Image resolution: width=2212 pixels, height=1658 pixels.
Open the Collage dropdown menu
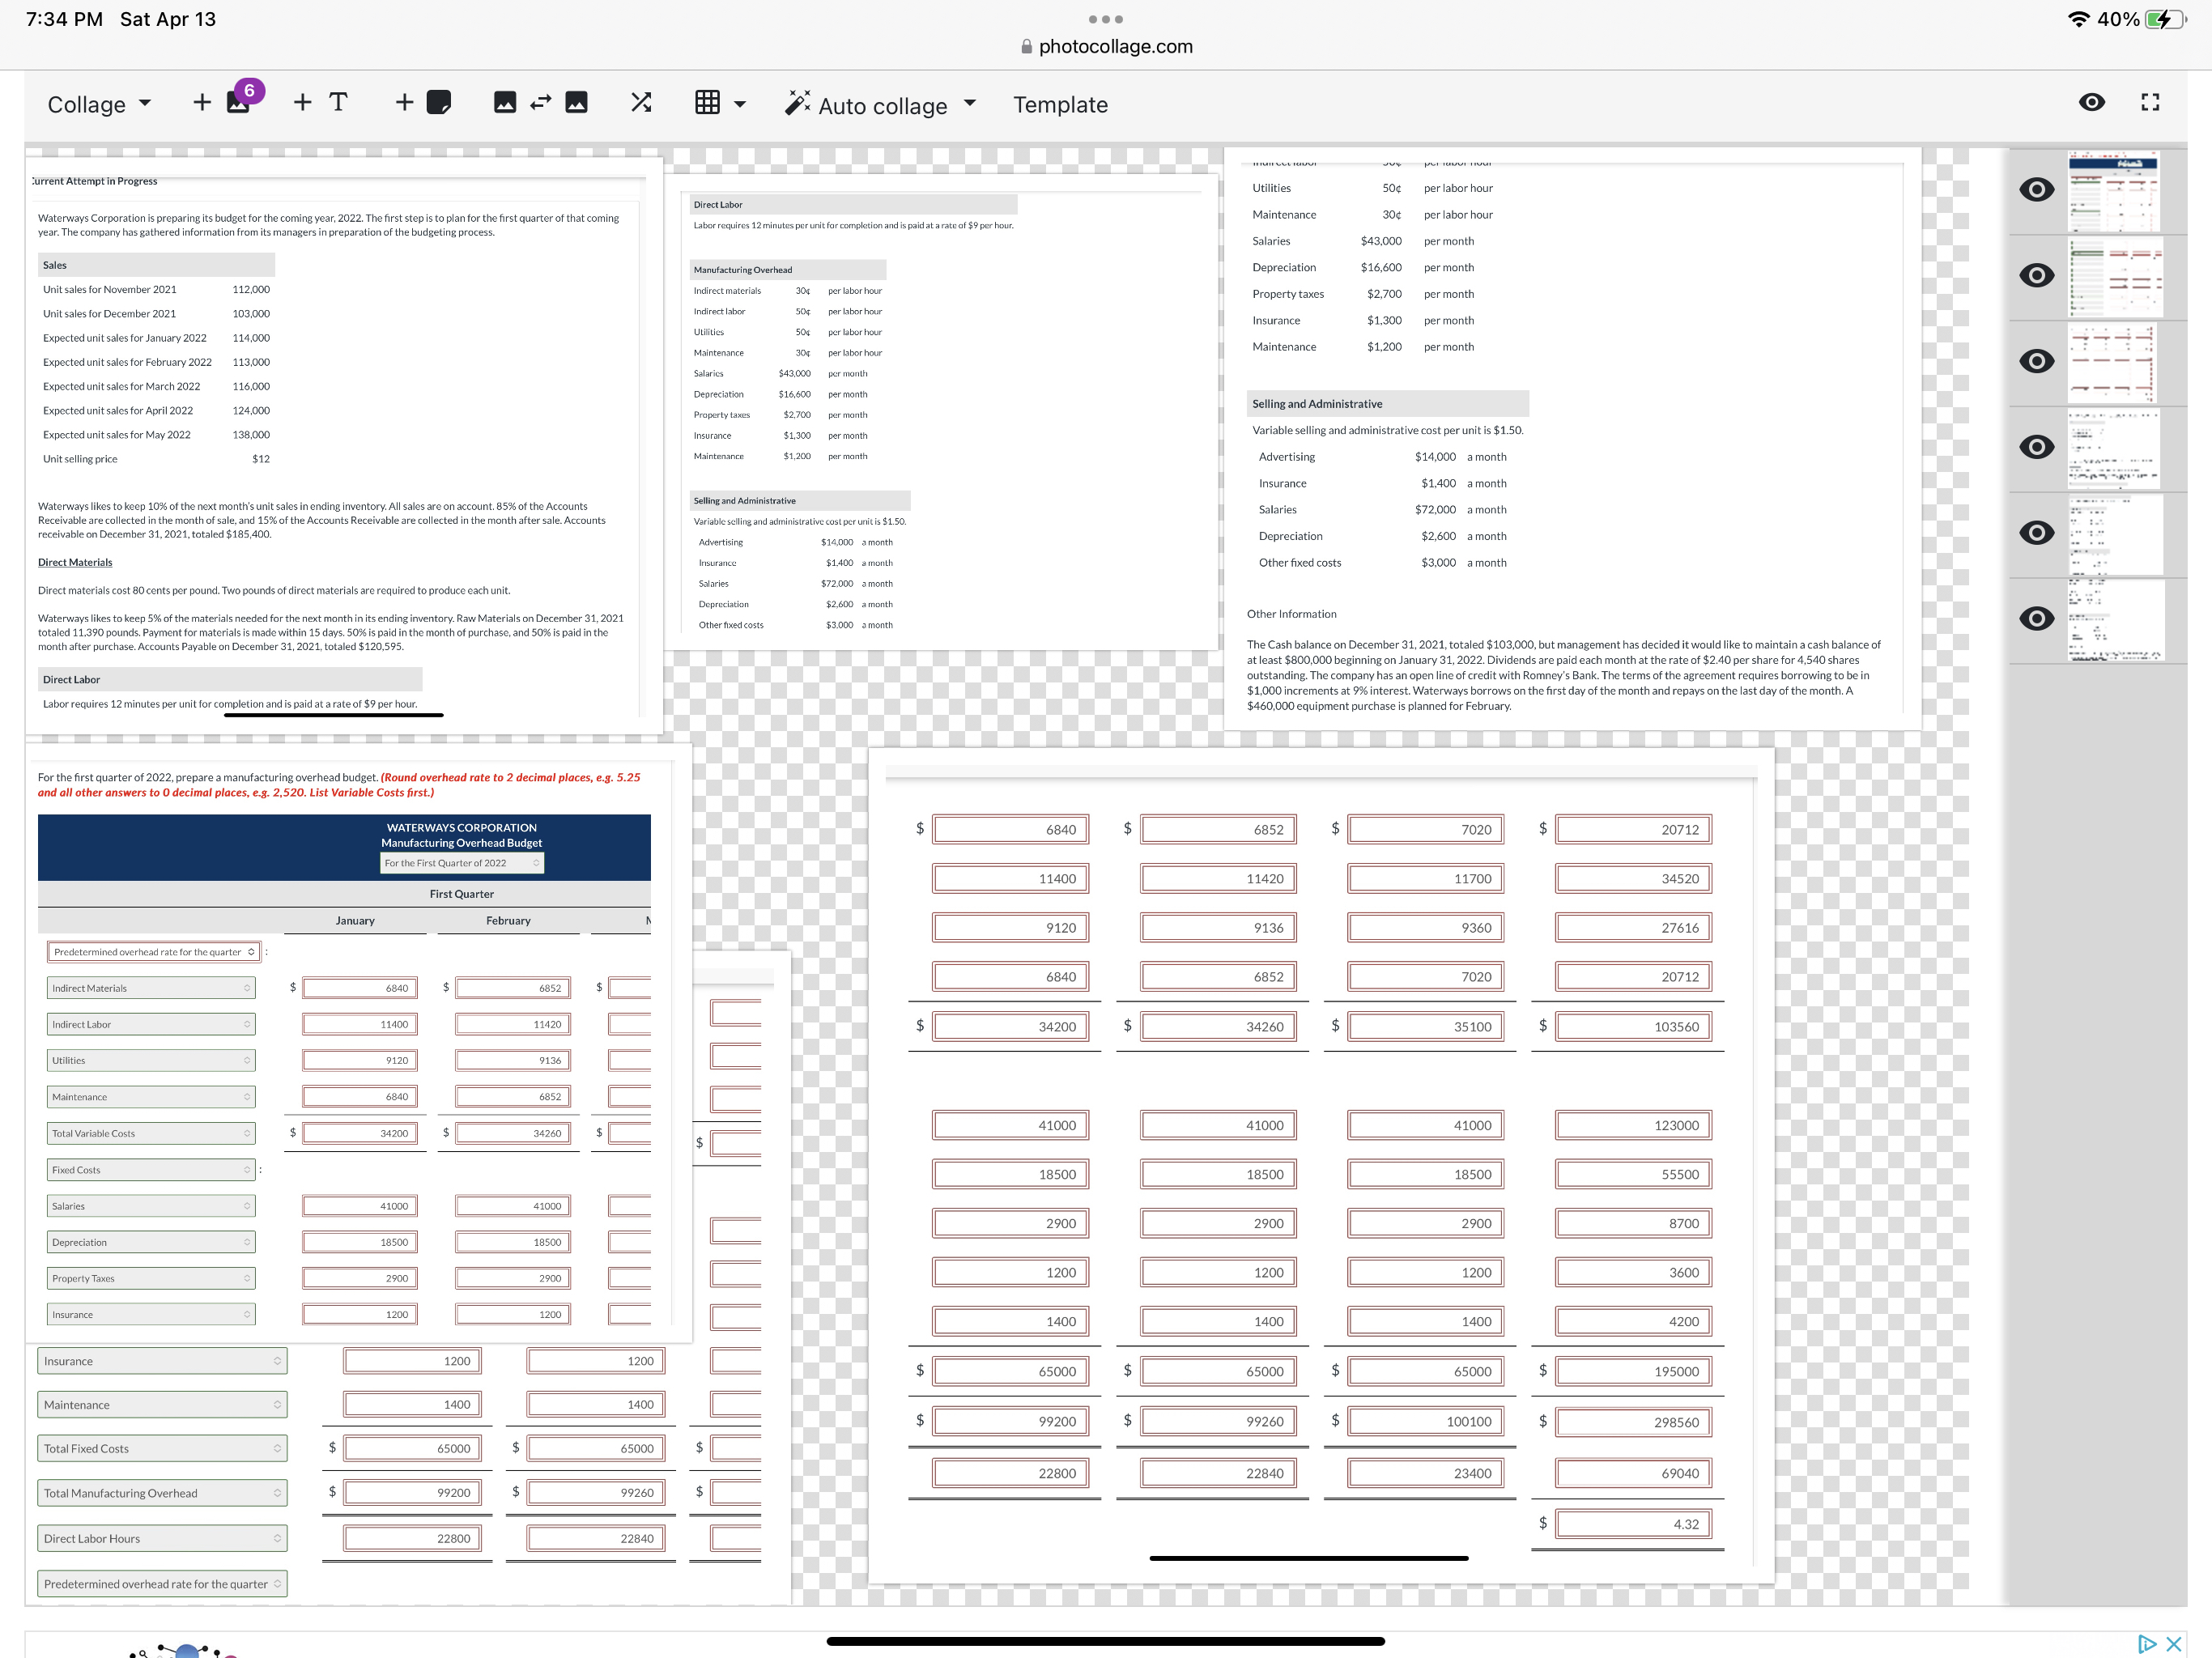tap(100, 105)
